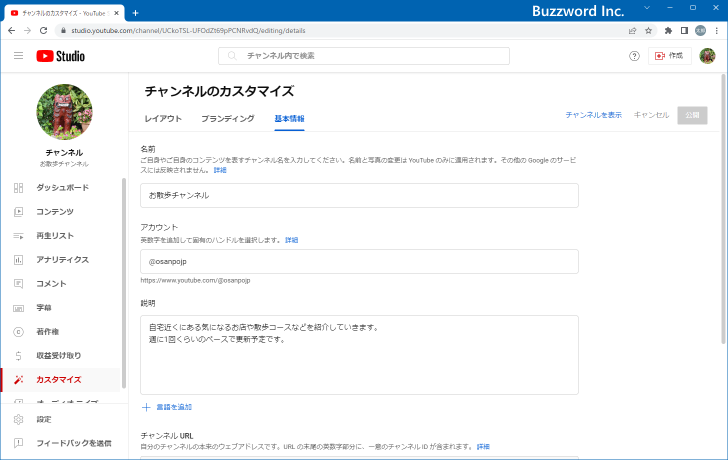Screen dimensions: 728x460
Task: Open the account avatar menu in Studio header
Action: click(707, 56)
